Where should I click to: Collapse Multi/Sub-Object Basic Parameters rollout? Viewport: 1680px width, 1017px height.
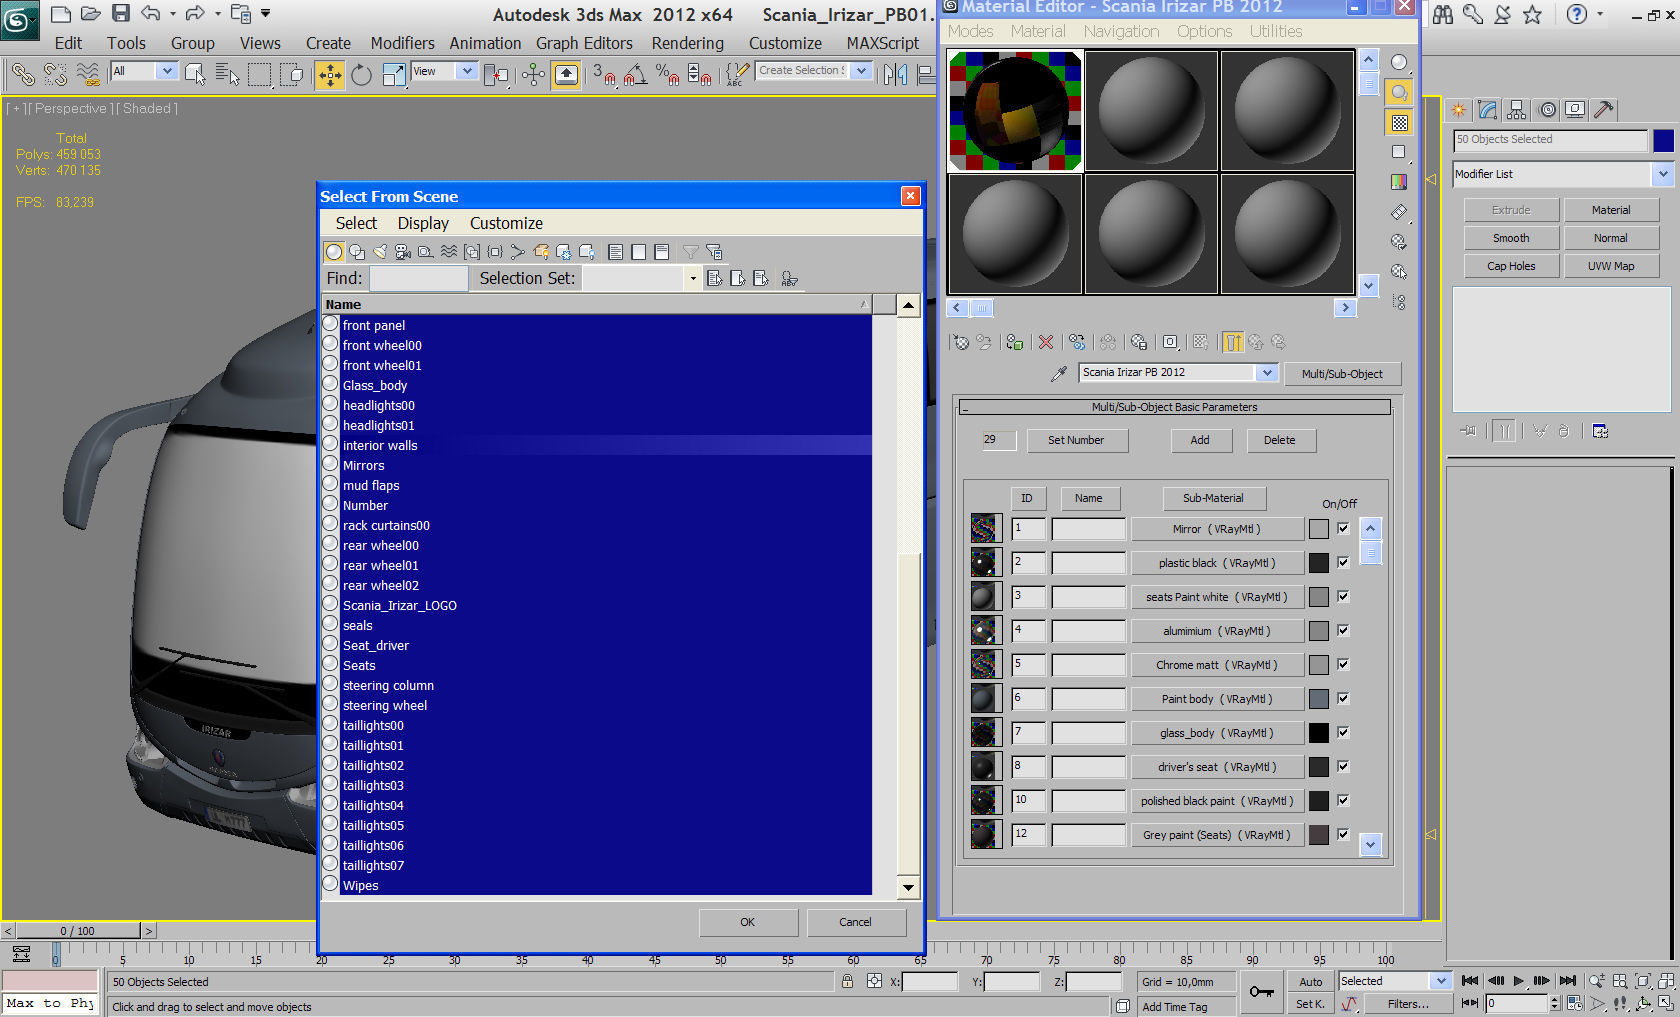tap(966, 408)
